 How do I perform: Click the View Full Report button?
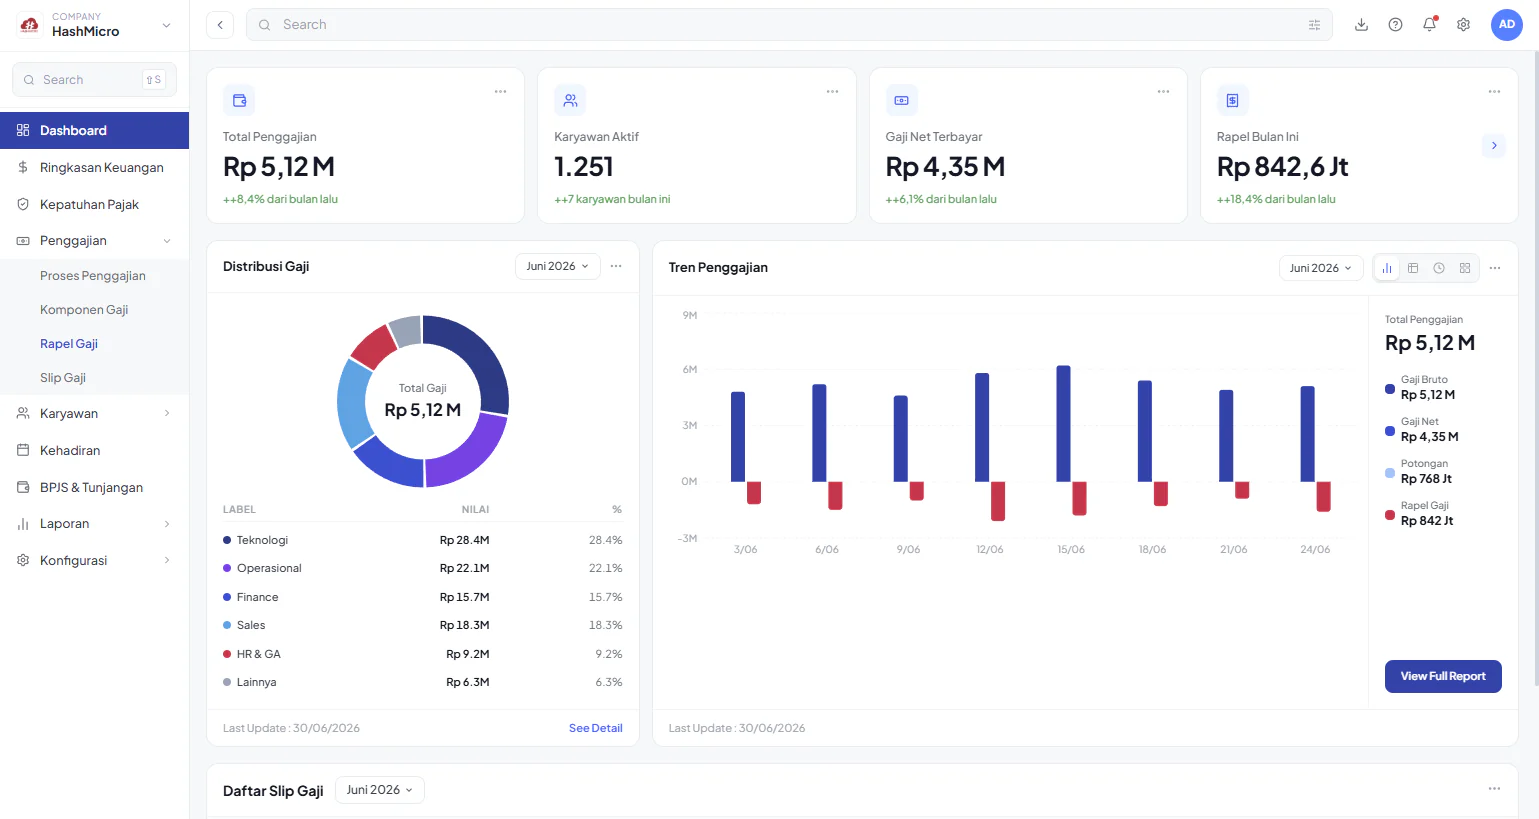[x=1443, y=676]
